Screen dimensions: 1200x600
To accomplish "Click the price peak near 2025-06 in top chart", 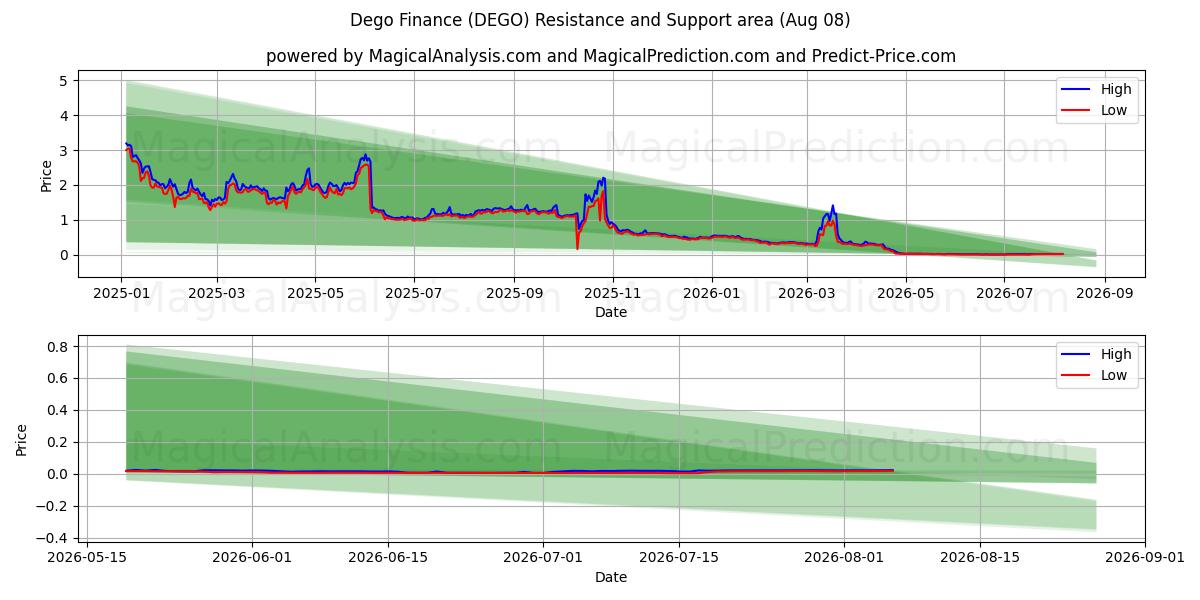I will tap(365, 155).
